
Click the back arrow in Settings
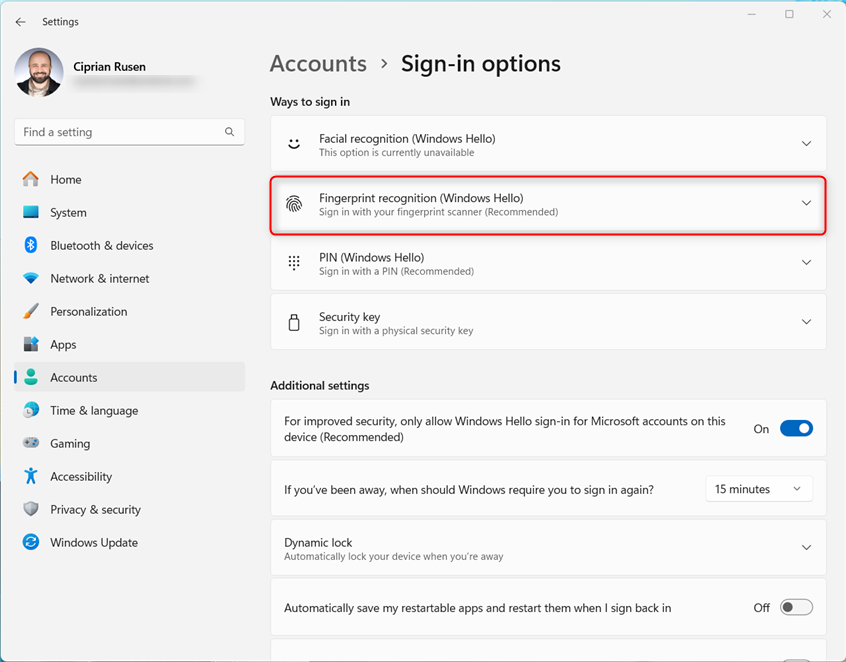click(x=21, y=22)
